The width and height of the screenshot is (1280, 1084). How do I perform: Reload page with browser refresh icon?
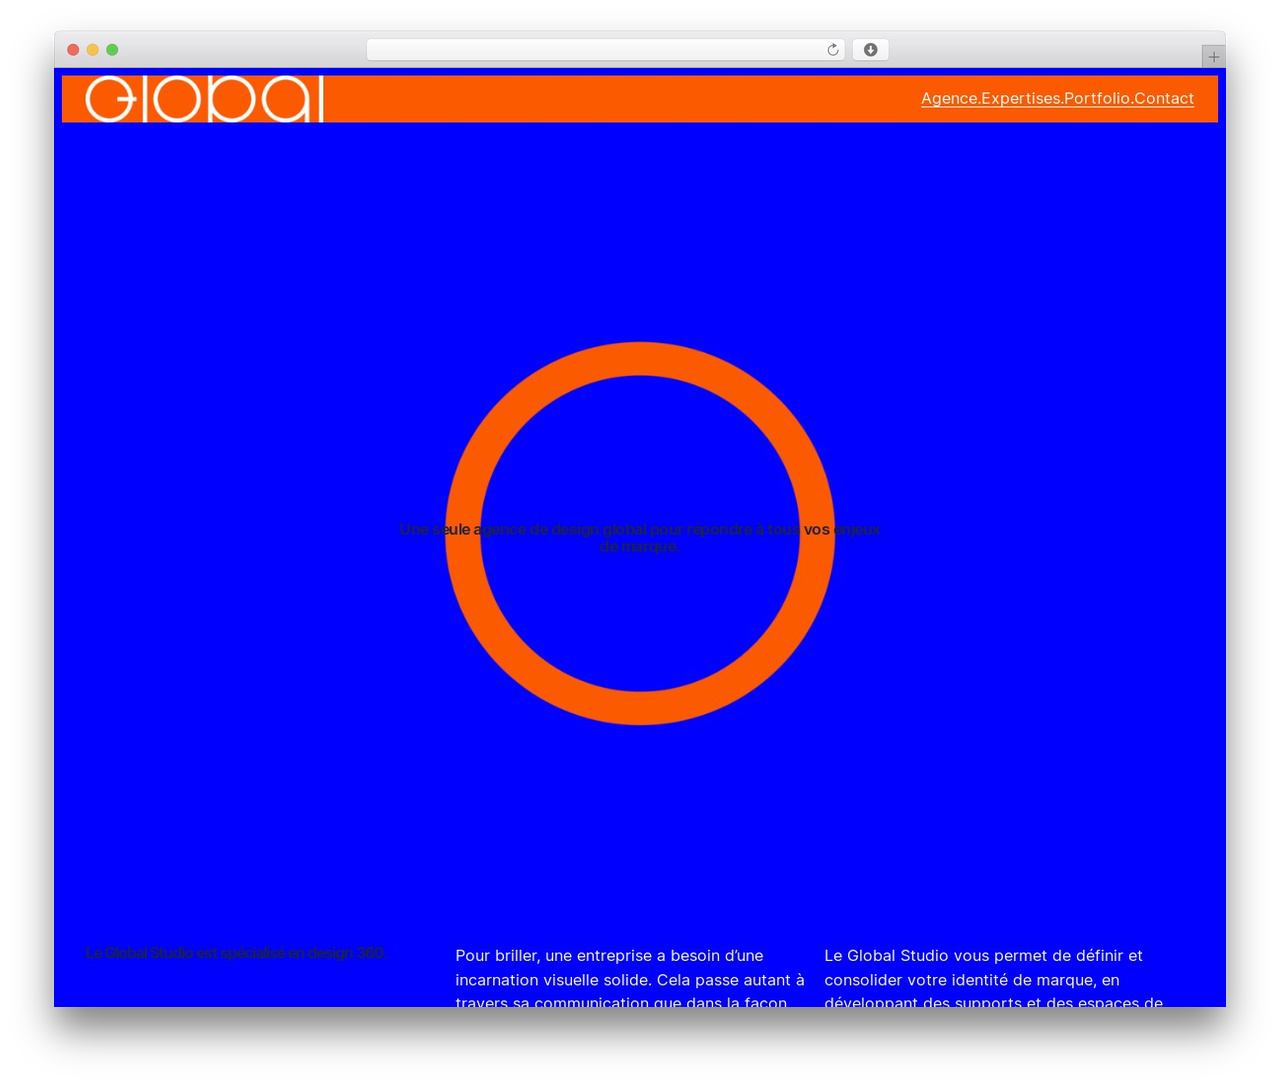click(832, 50)
